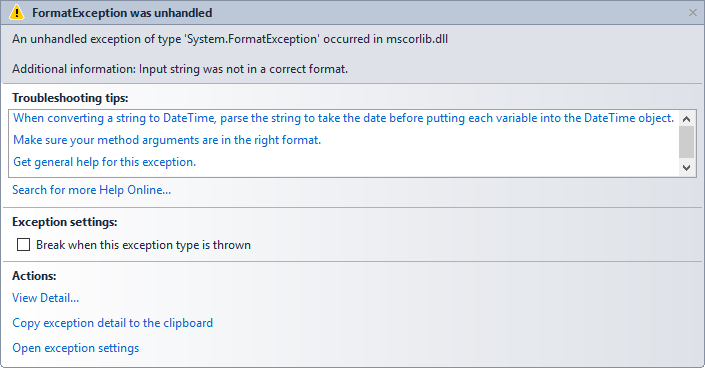Click the yellow warning triangle icon
Image resolution: width=705 pixels, height=369 pixels.
click(17, 13)
